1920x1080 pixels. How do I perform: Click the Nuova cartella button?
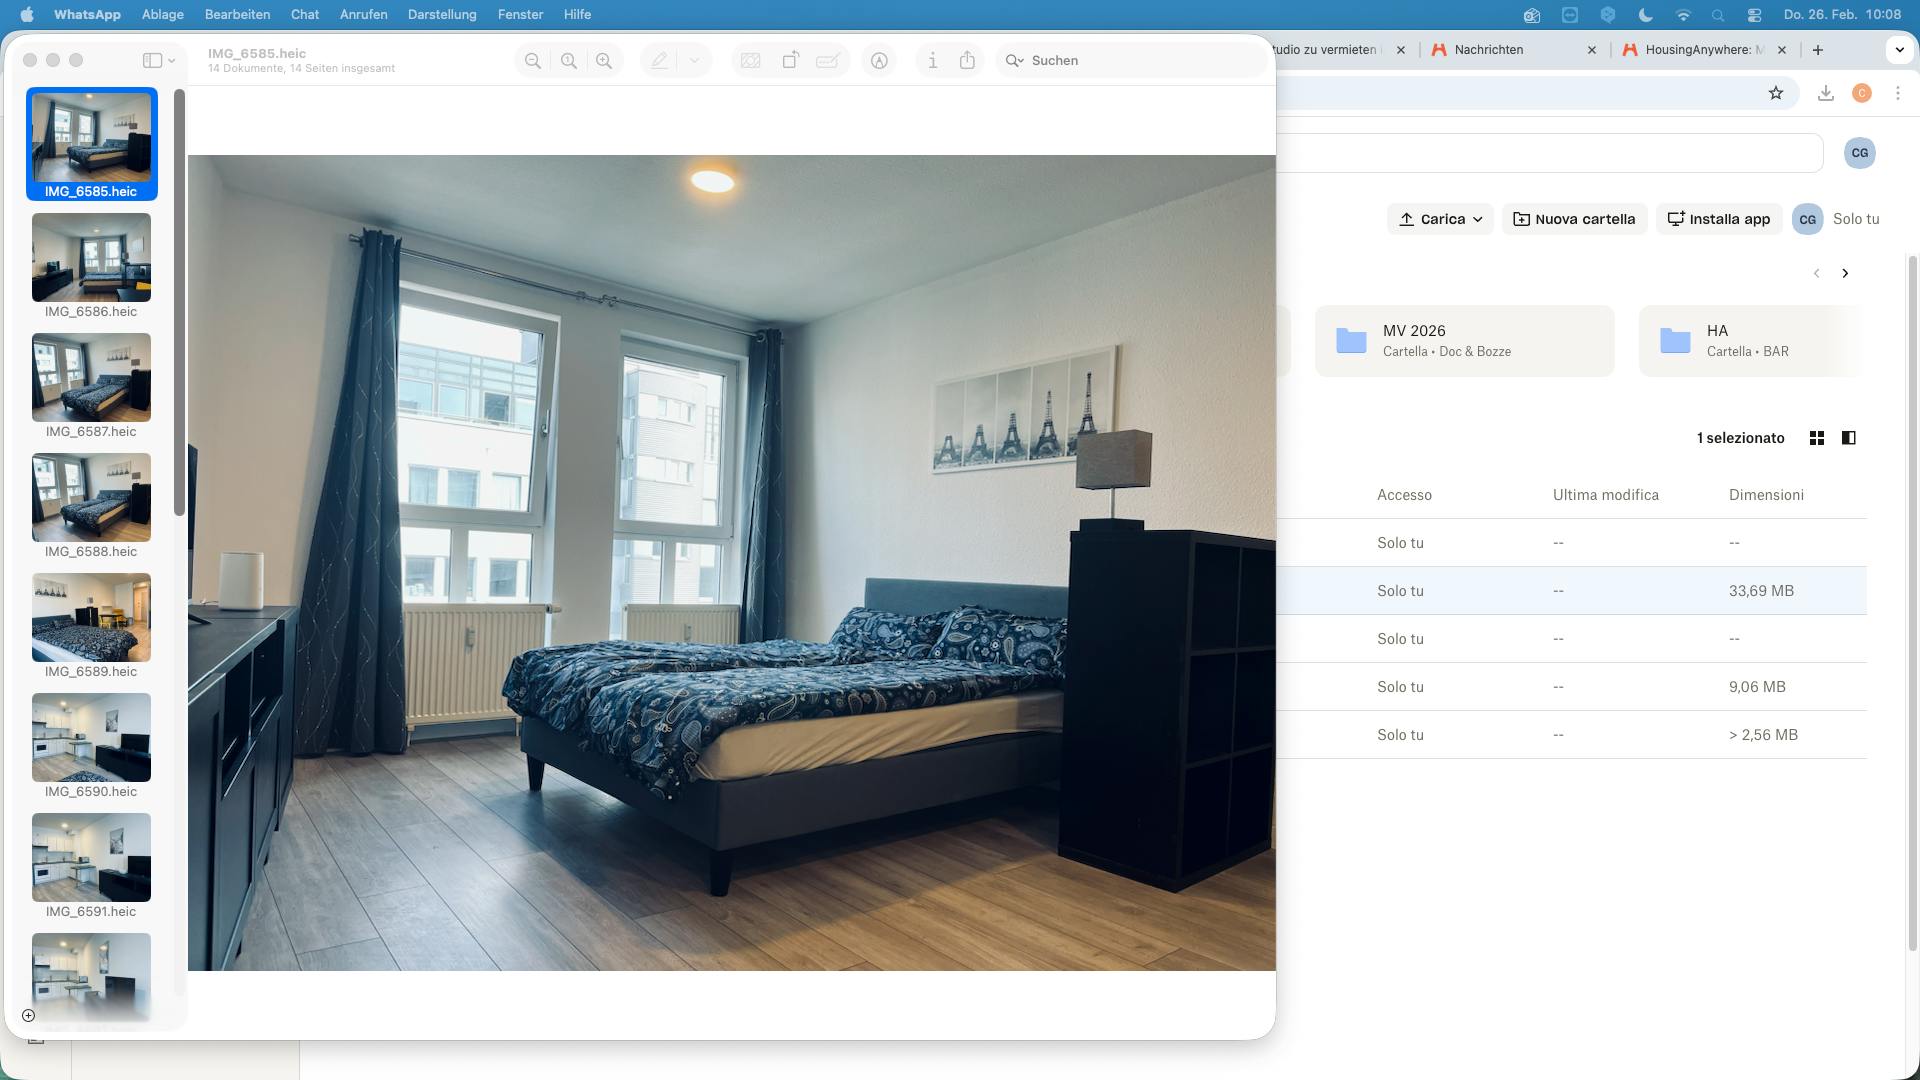click(1574, 219)
